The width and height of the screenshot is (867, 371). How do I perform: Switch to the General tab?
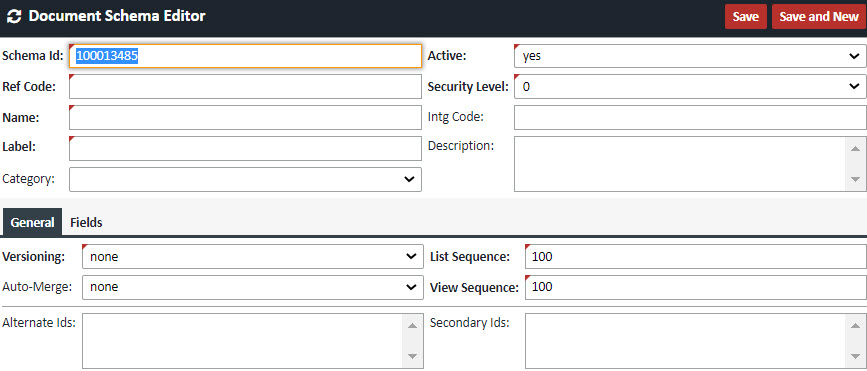[x=32, y=222]
